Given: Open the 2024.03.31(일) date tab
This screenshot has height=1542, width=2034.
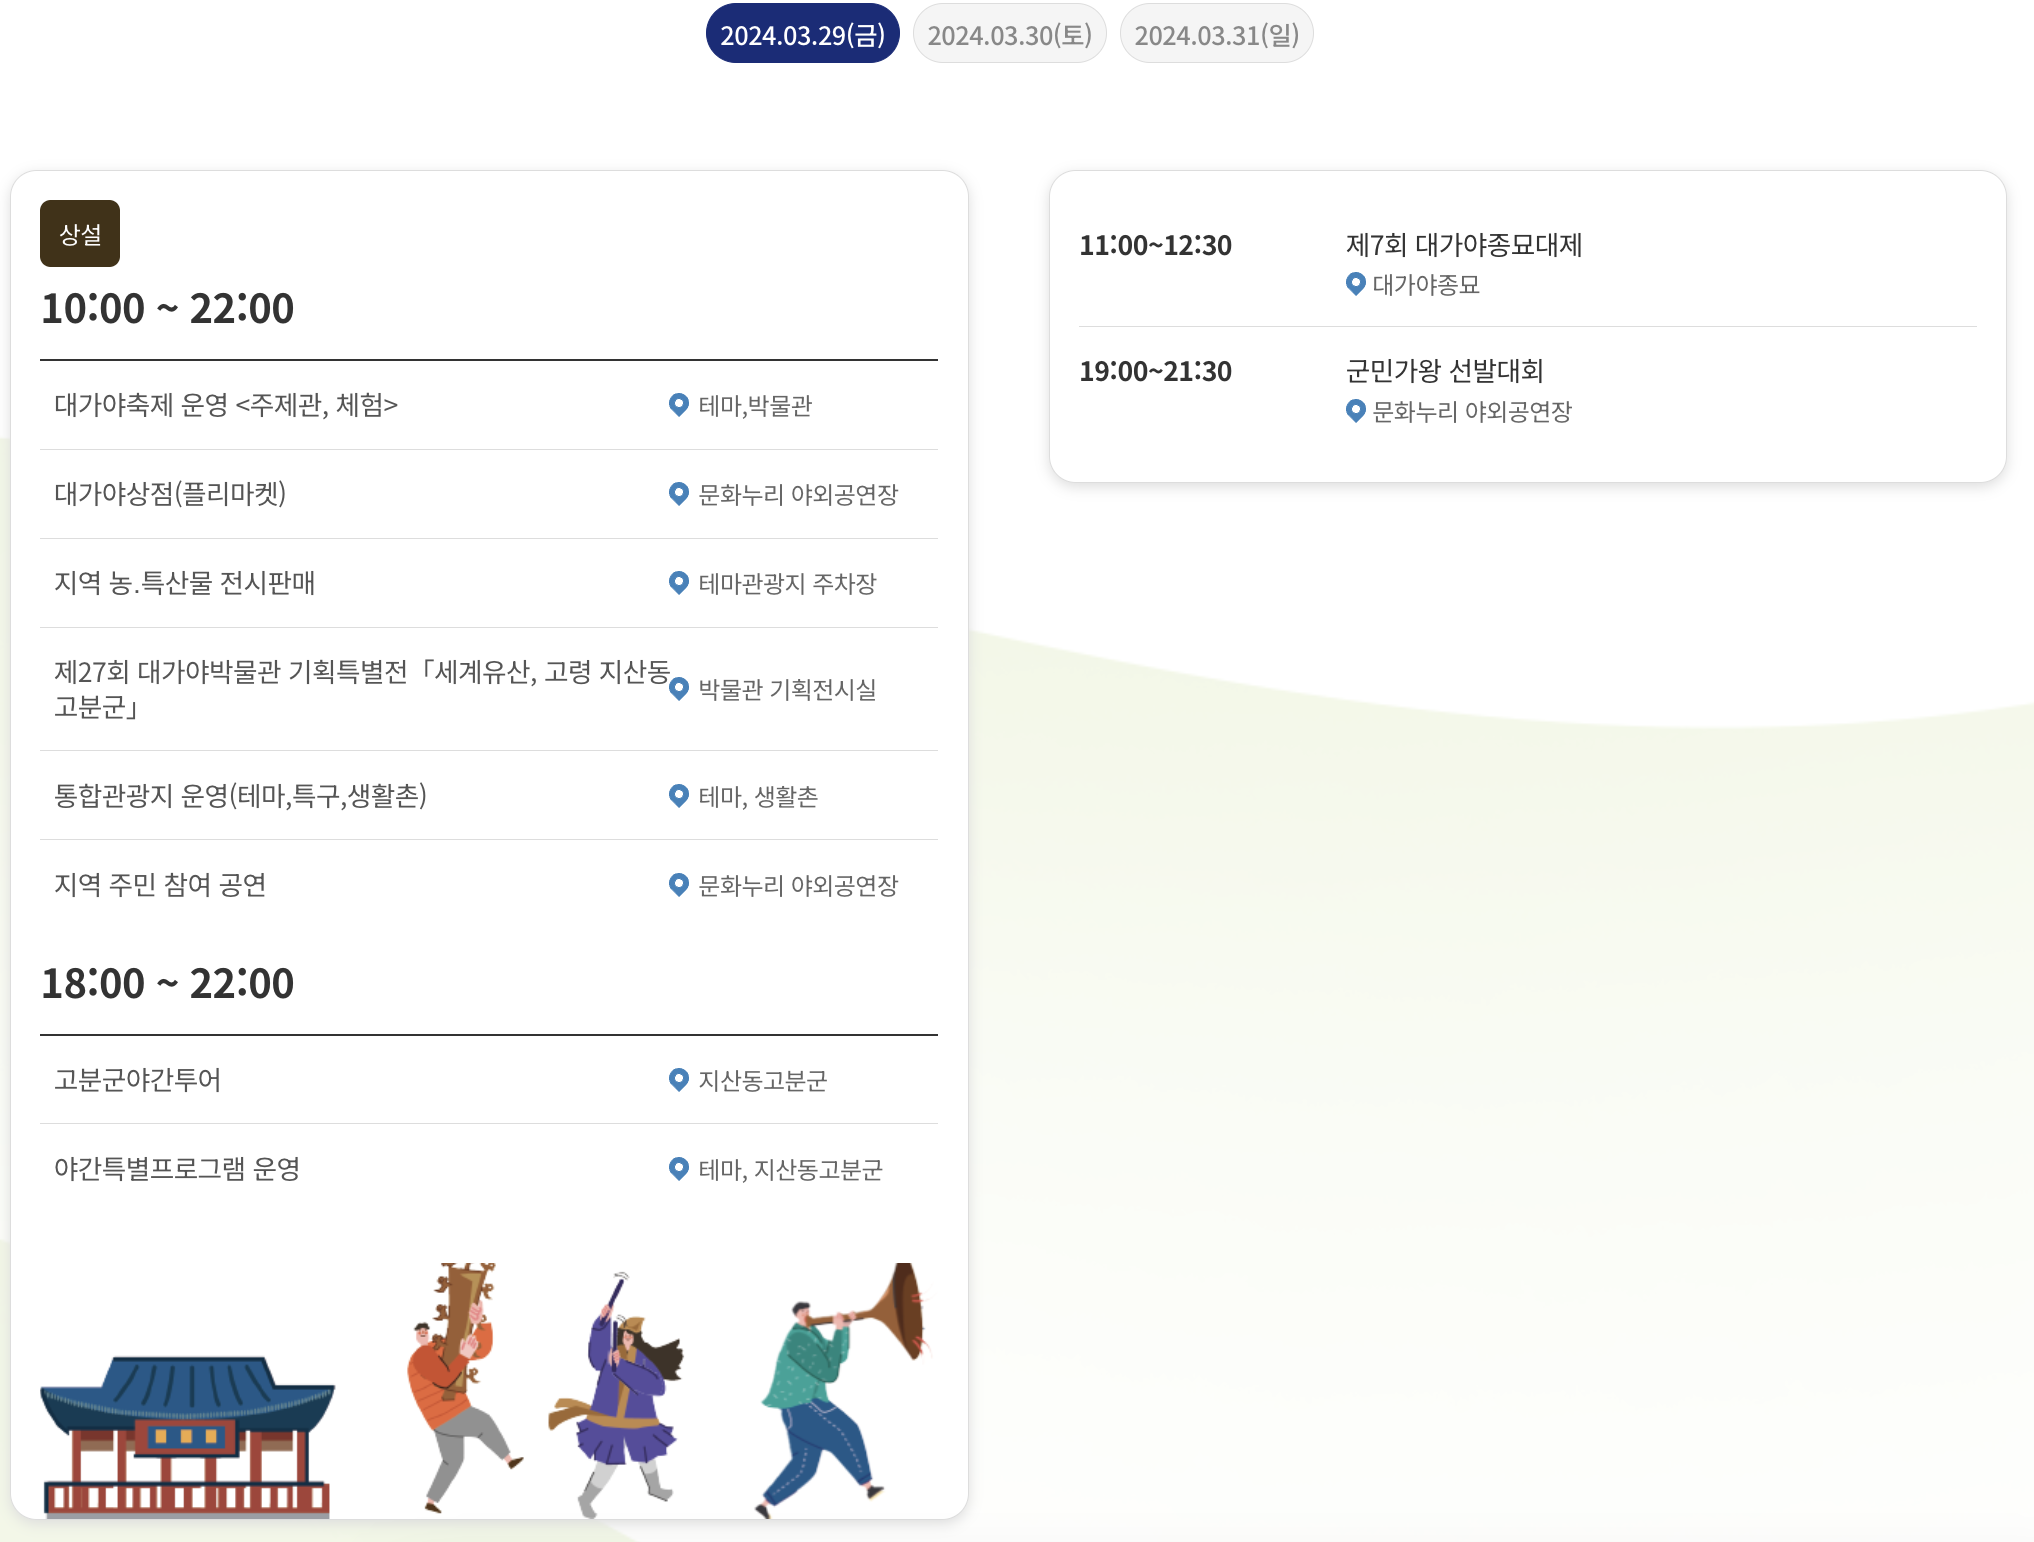Looking at the screenshot, I should pos(1216,35).
